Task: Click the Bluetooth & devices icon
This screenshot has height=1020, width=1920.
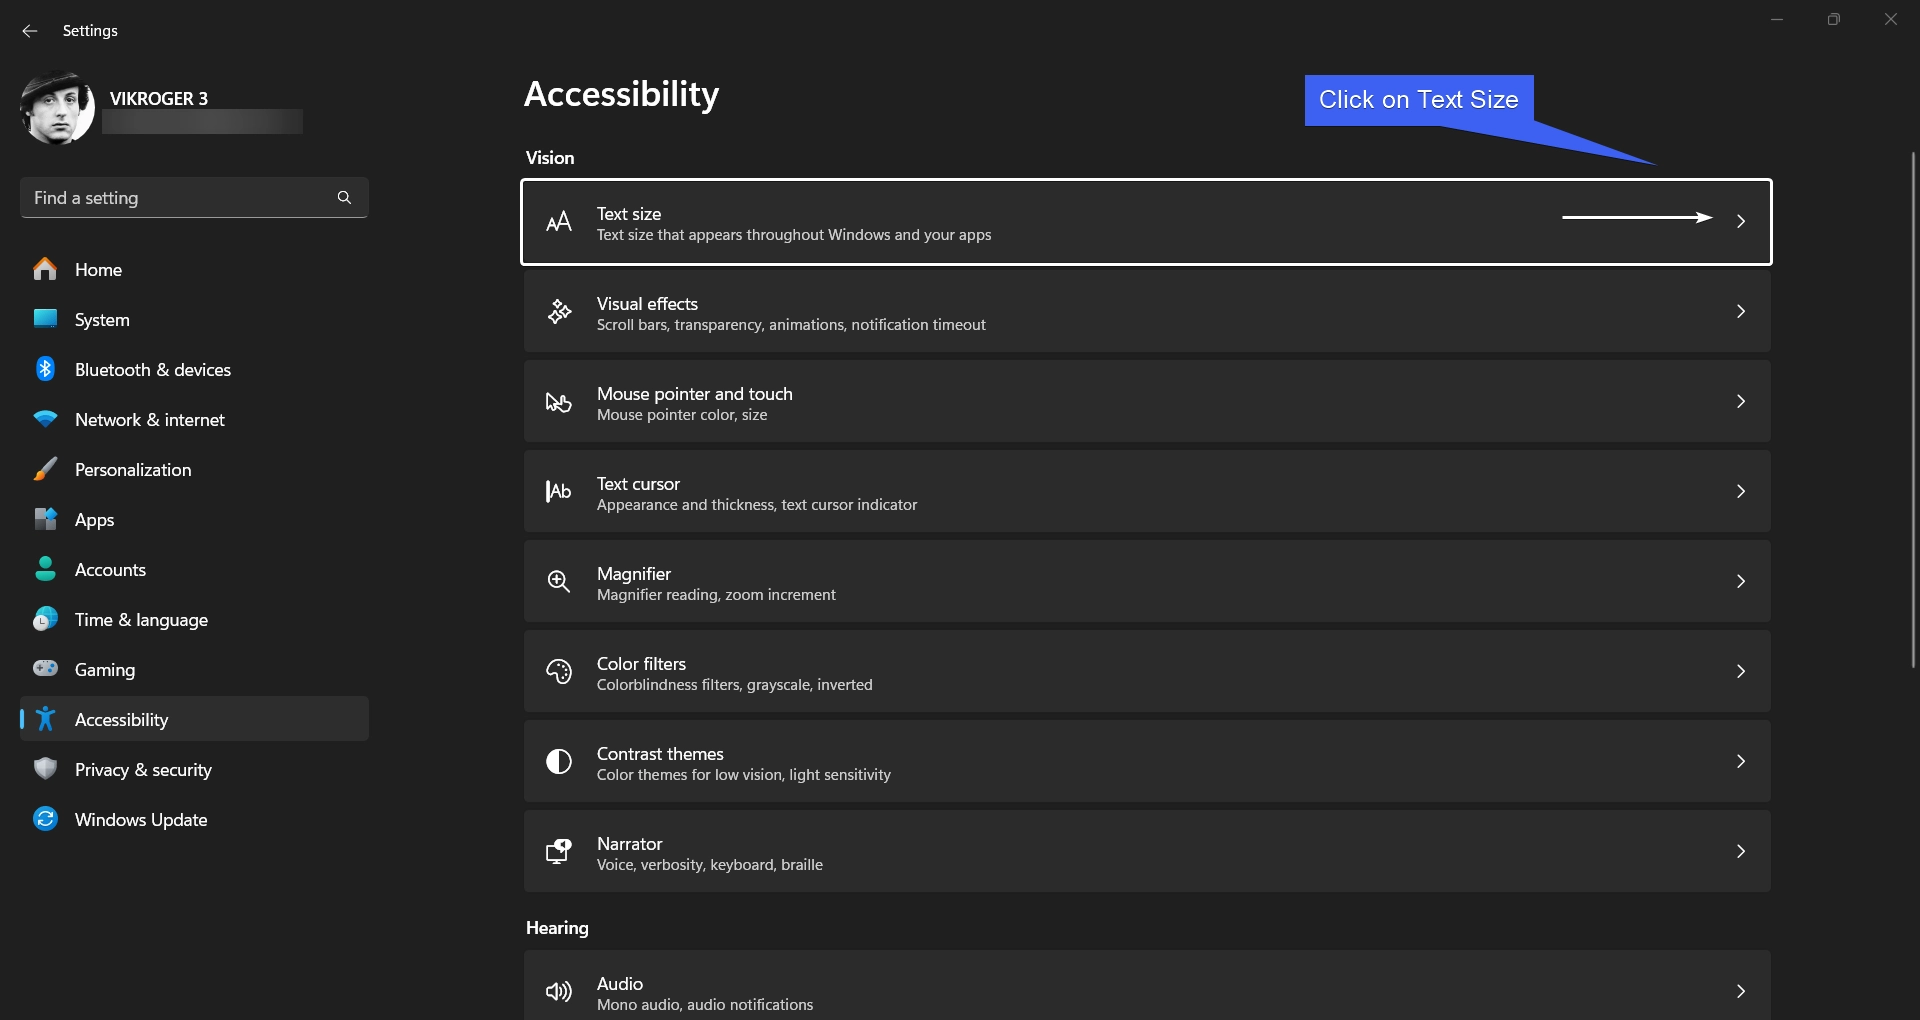Action: (x=45, y=369)
